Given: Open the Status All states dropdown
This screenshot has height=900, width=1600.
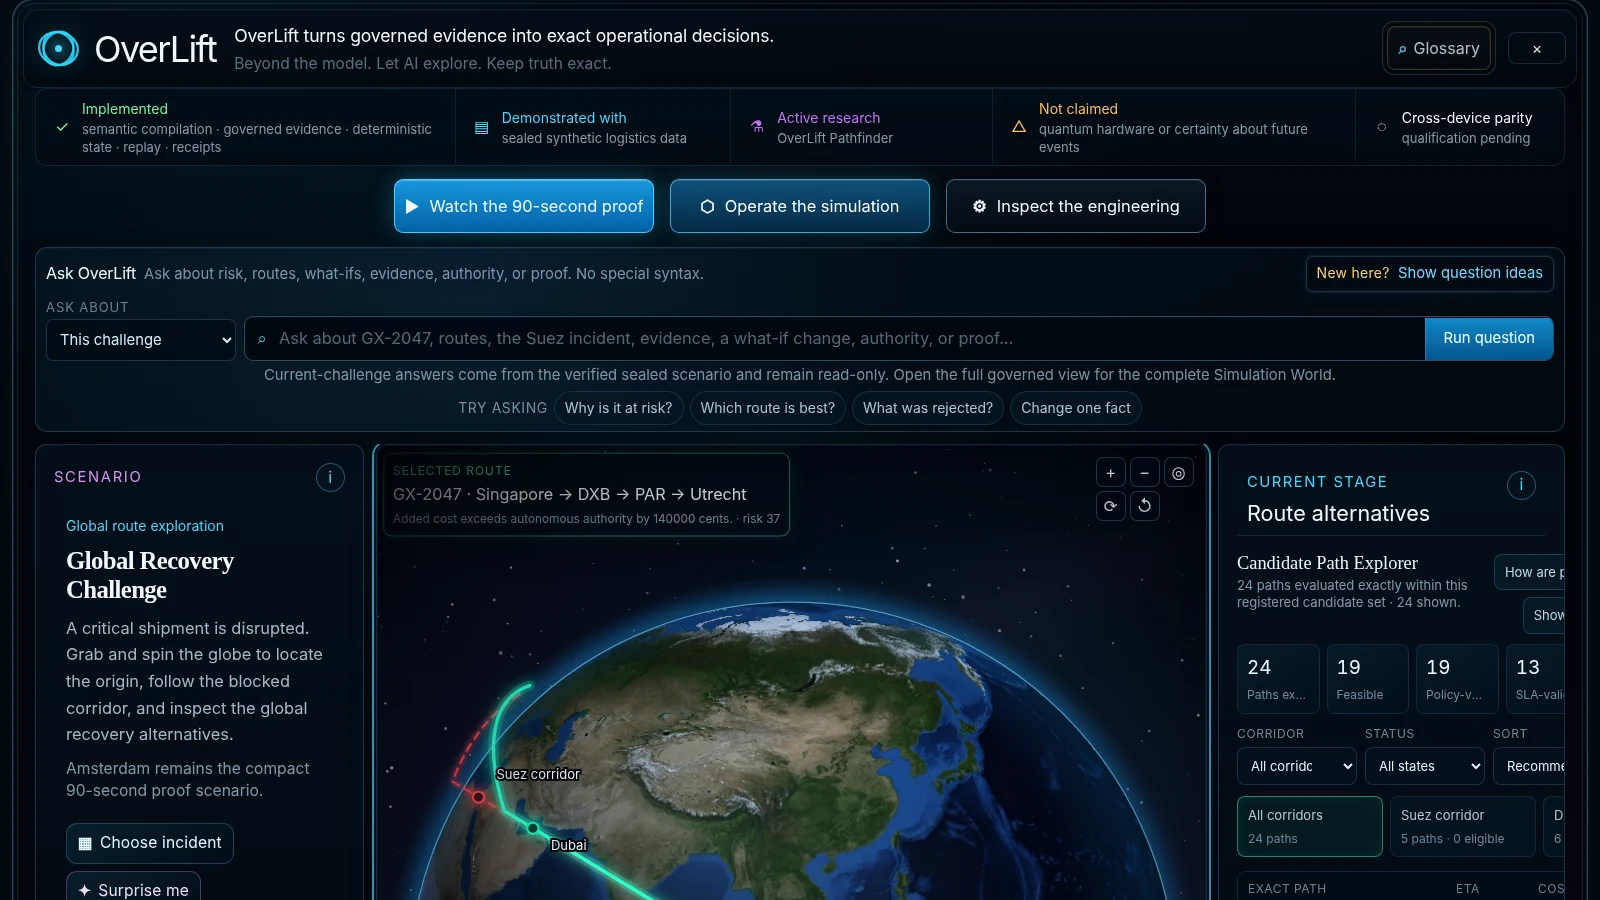Looking at the screenshot, I should click(1425, 766).
